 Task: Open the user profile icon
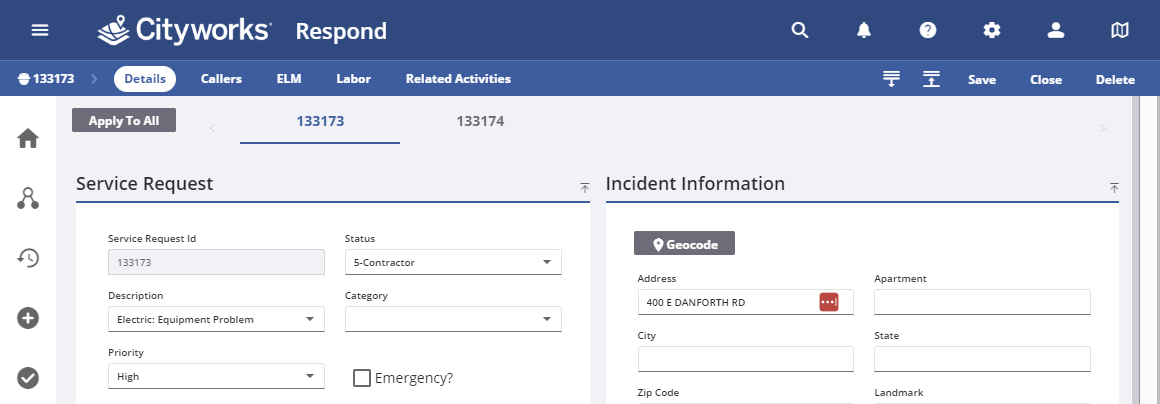1056,30
